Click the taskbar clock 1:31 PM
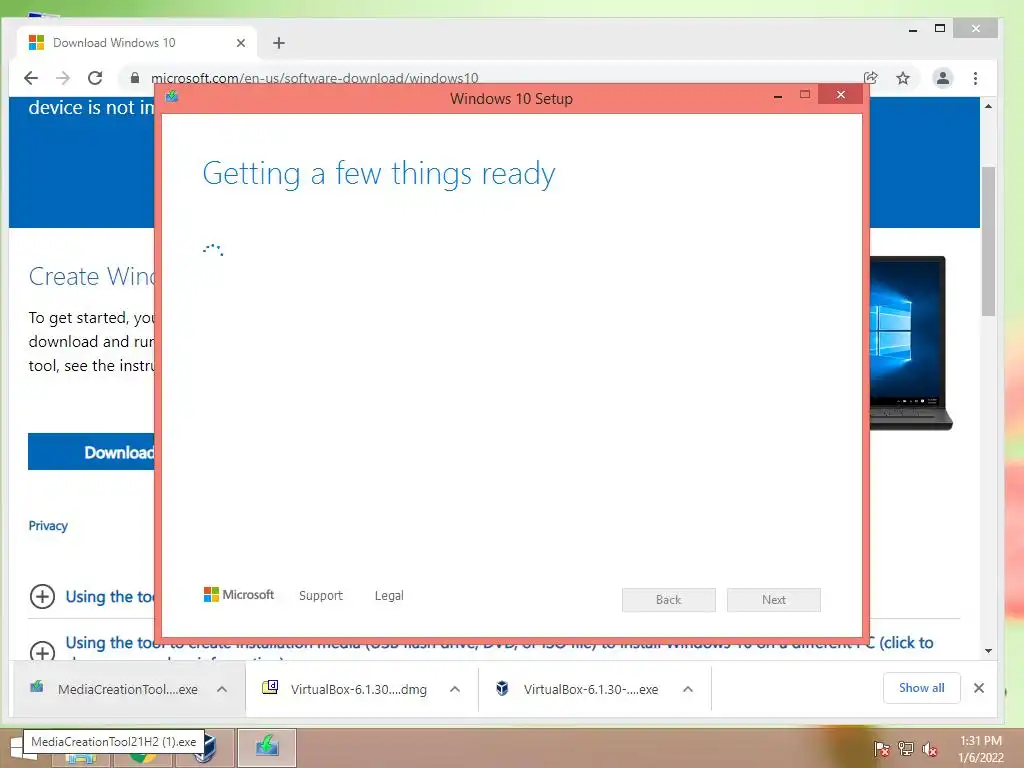This screenshot has height=768, width=1024. (980, 741)
